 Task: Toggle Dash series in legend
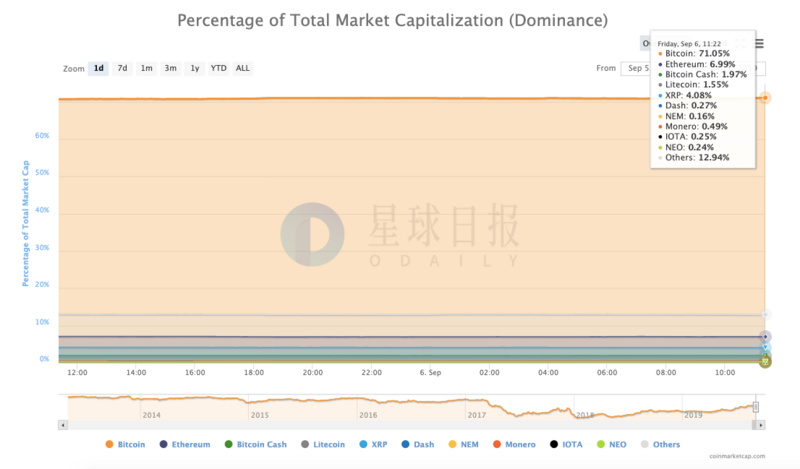tap(418, 445)
